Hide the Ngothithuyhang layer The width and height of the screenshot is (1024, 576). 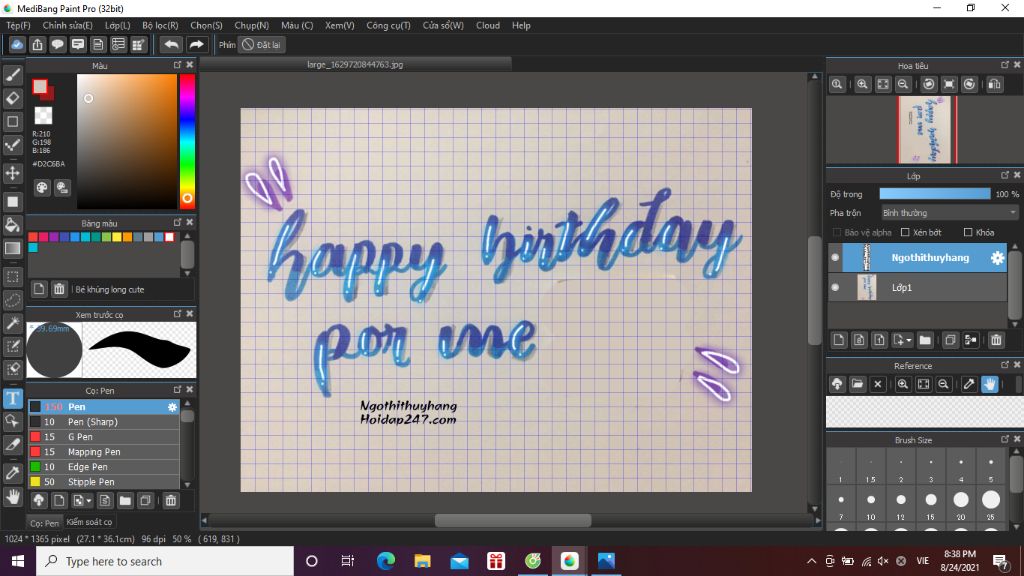(x=835, y=258)
